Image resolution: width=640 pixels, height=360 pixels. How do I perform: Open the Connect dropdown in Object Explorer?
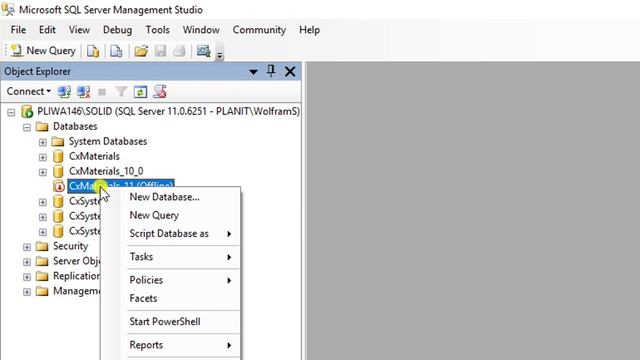pyautogui.click(x=29, y=91)
